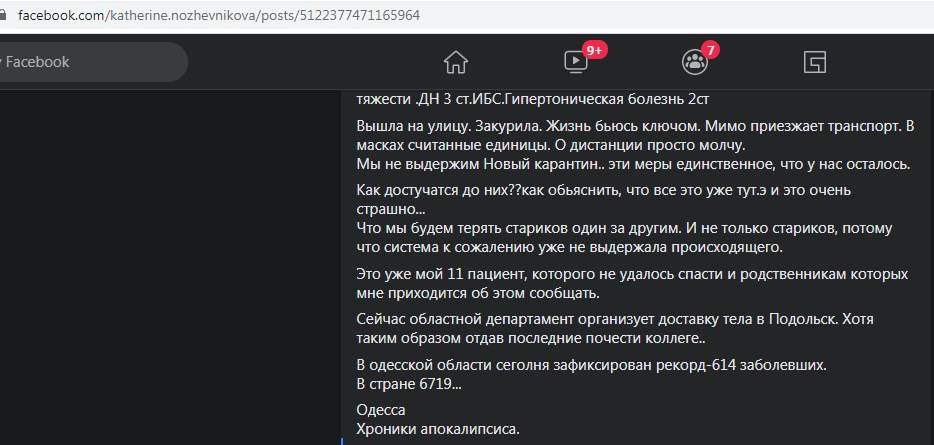Click the 9+ notification badge on Watch
Image resolution: width=934 pixels, height=445 pixels.
pos(594,50)
